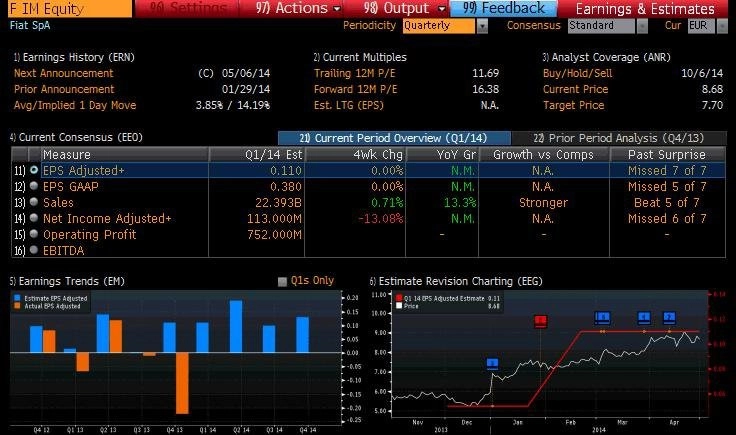The image size is (736, 435).
Task: Click the white Price legend swatch
Action: coord(399,306)
